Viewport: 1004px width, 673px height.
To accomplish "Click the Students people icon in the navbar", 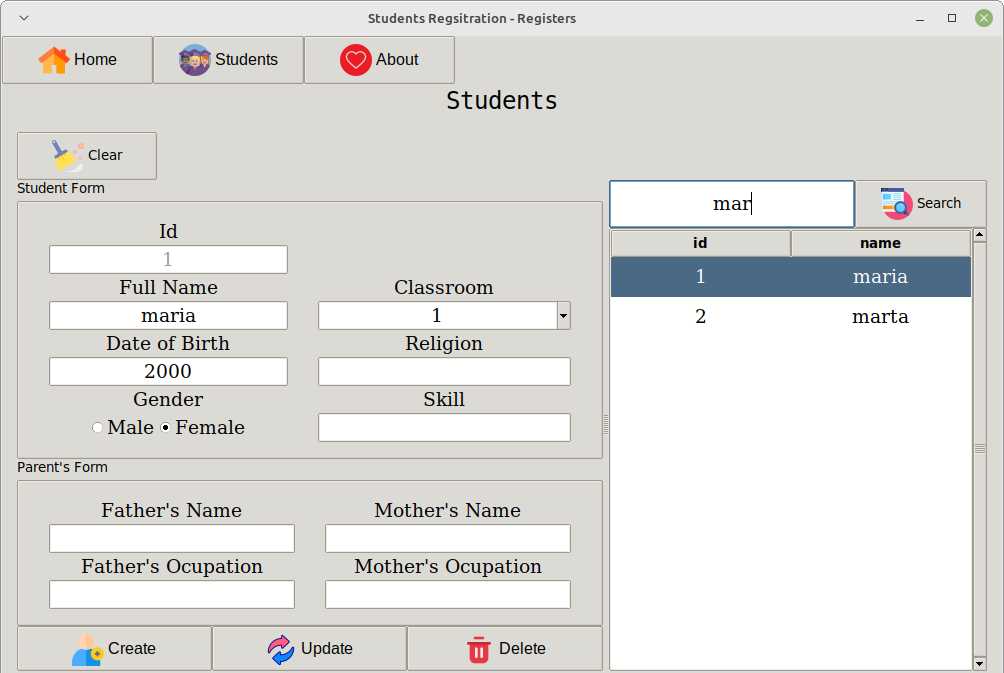I will (x=193, y=59).
